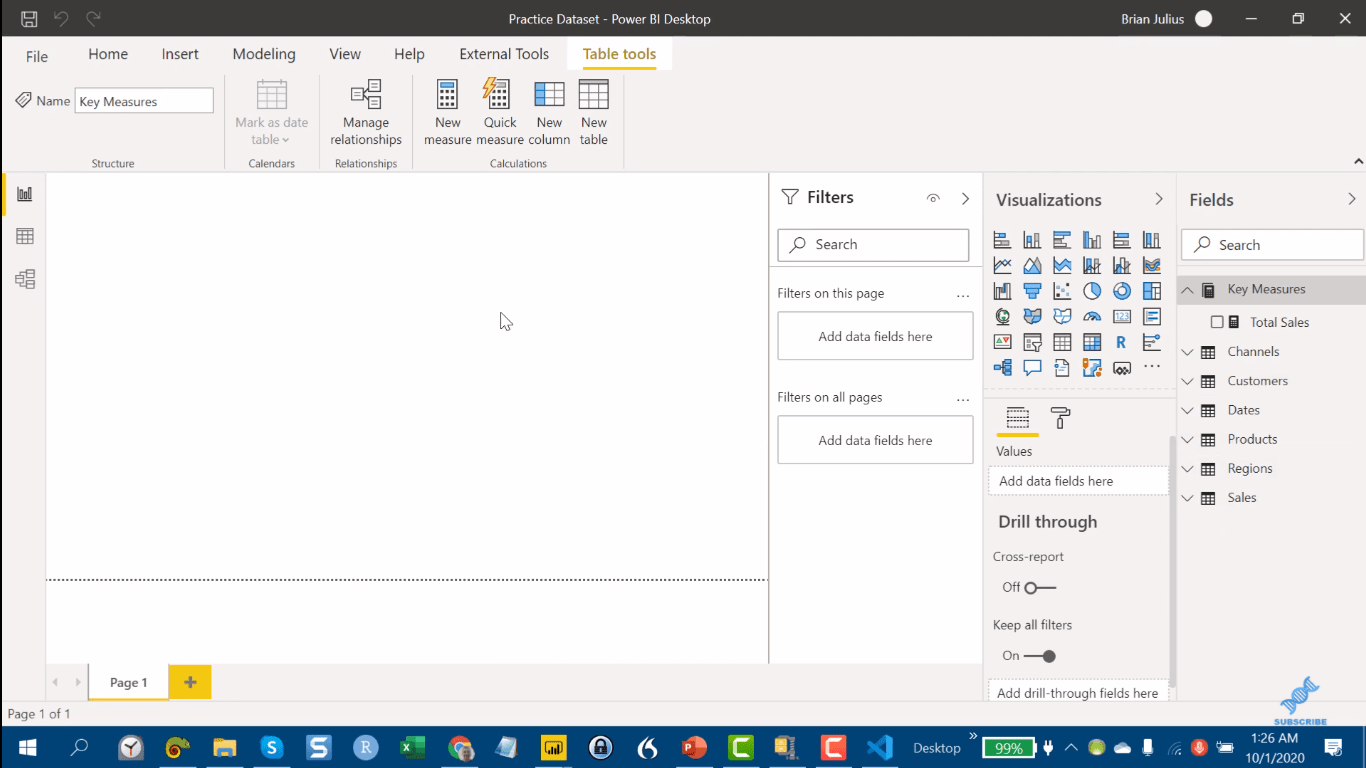Image resolution: width=1366 pixels, height=768 pixels.
Task: Select the Funnel visualization
Action: point(1032,291)
